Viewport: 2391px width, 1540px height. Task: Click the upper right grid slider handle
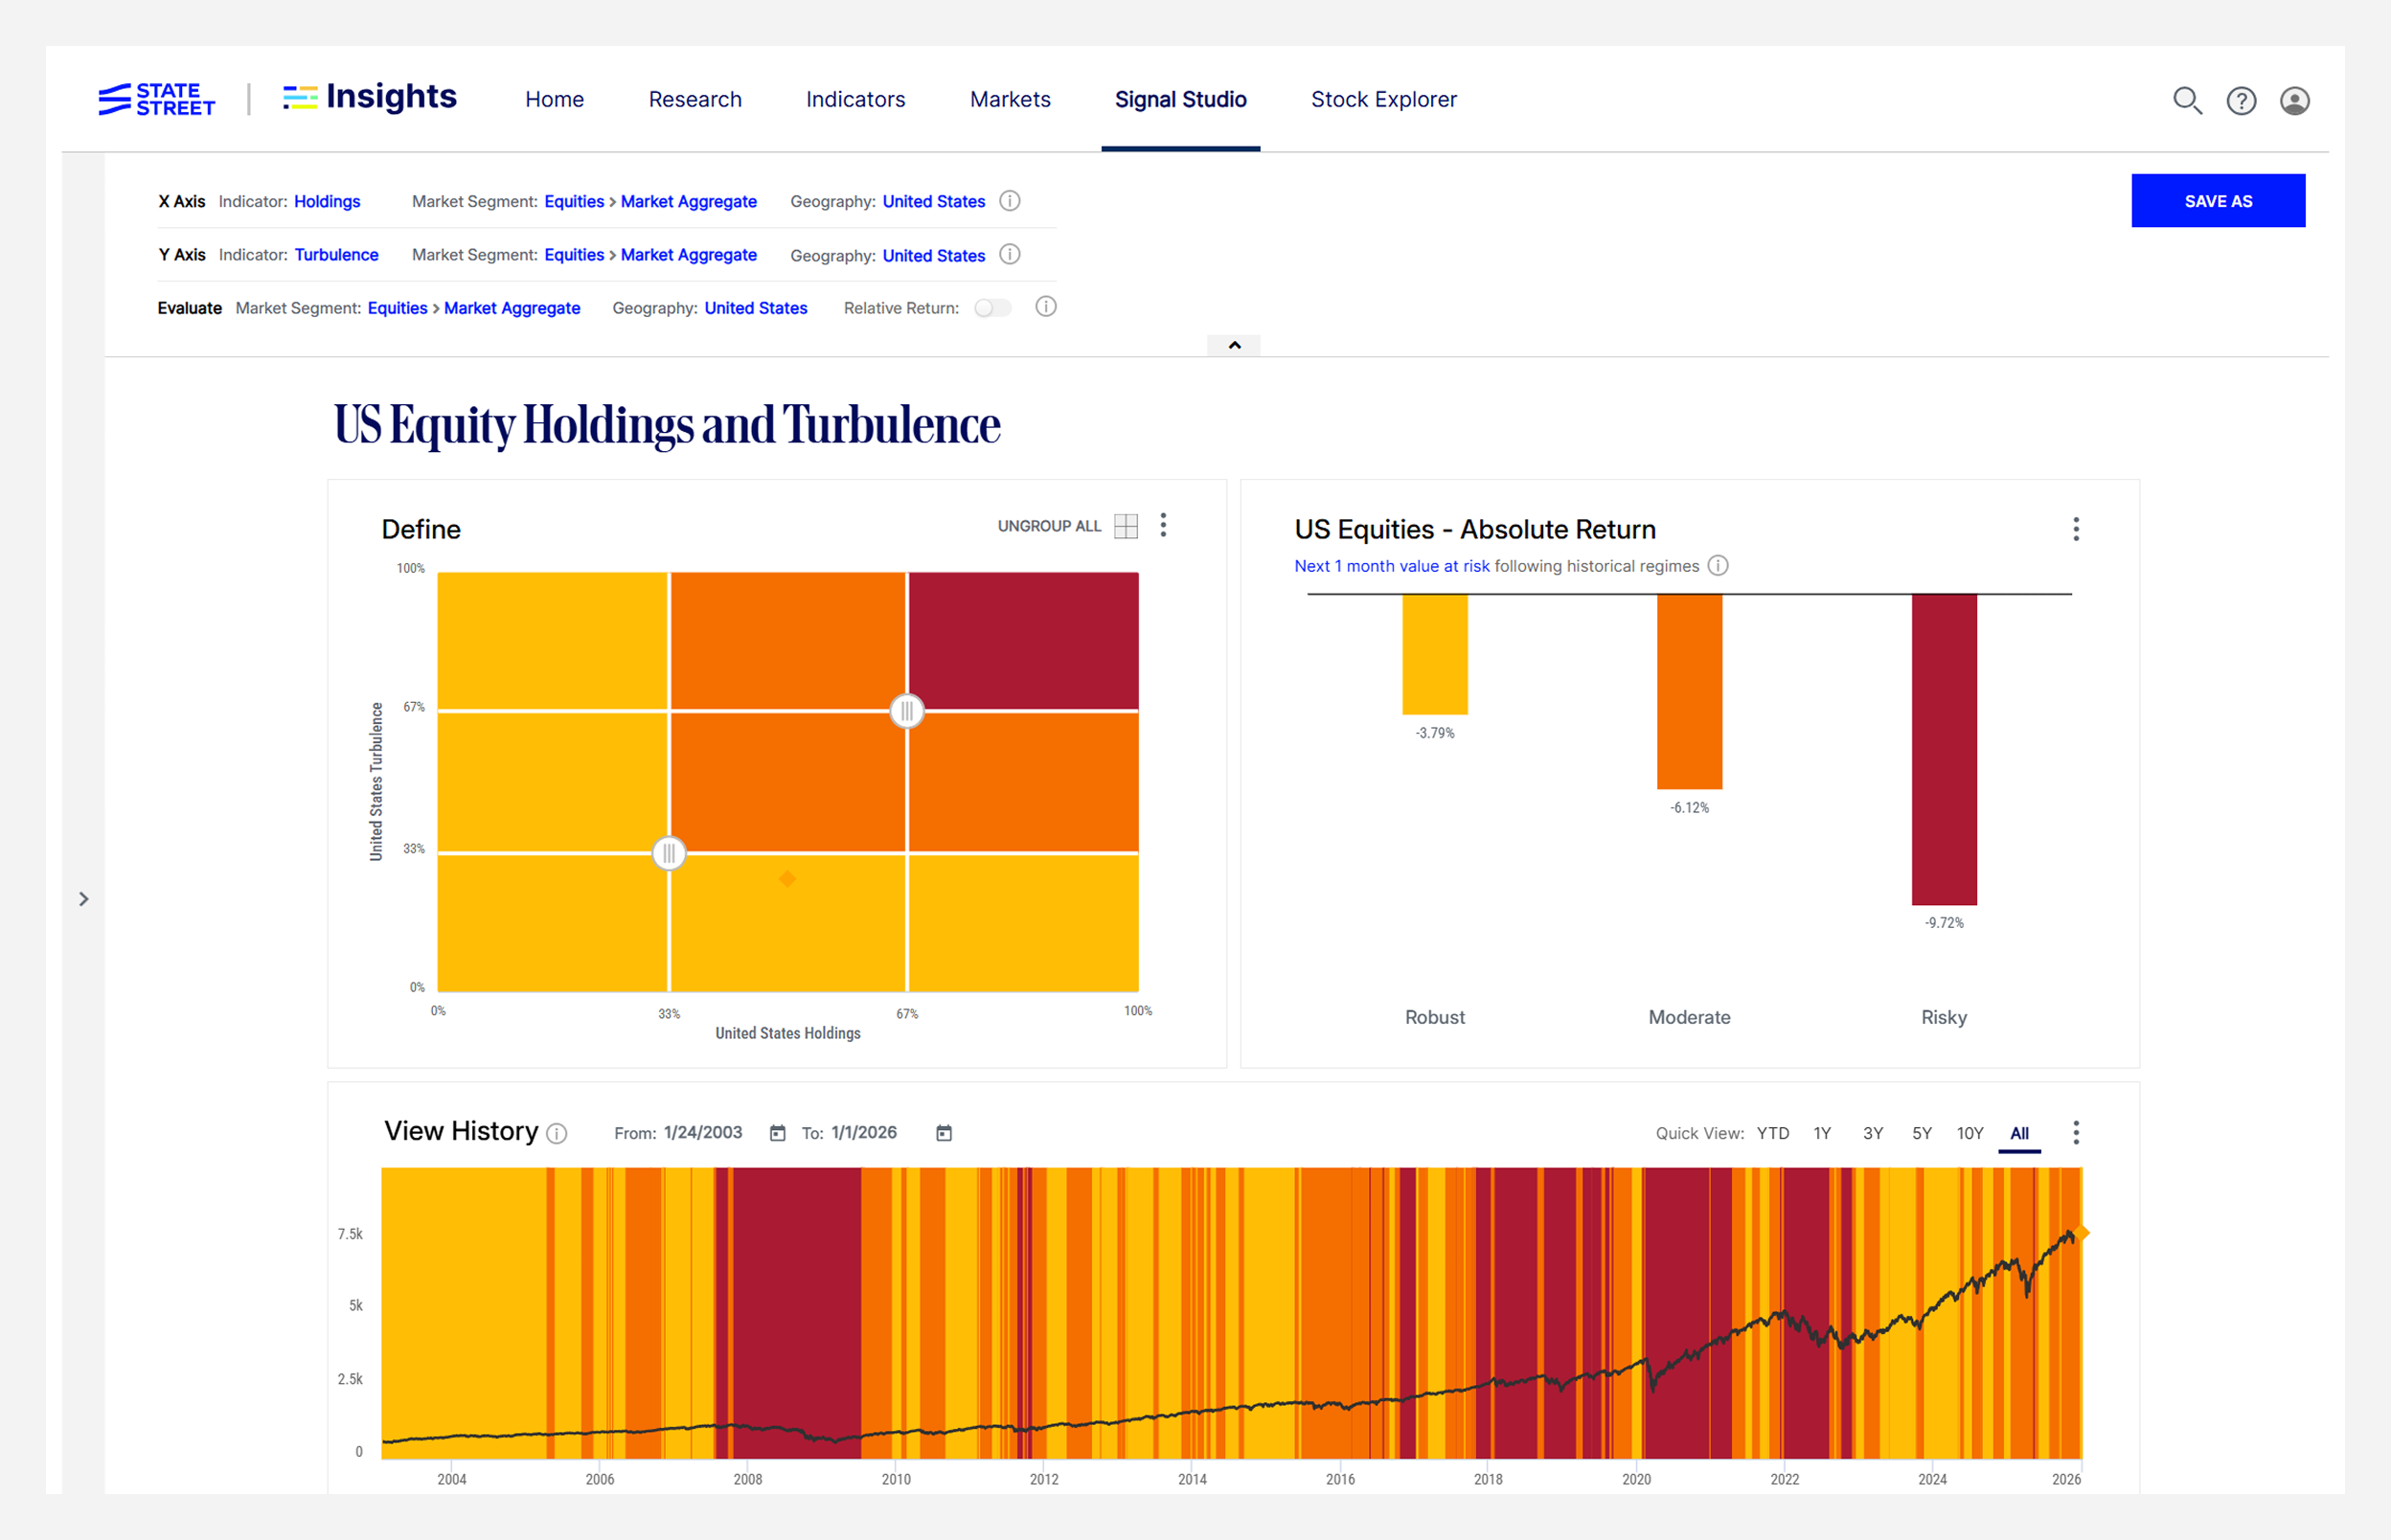(x=906, y=711)
